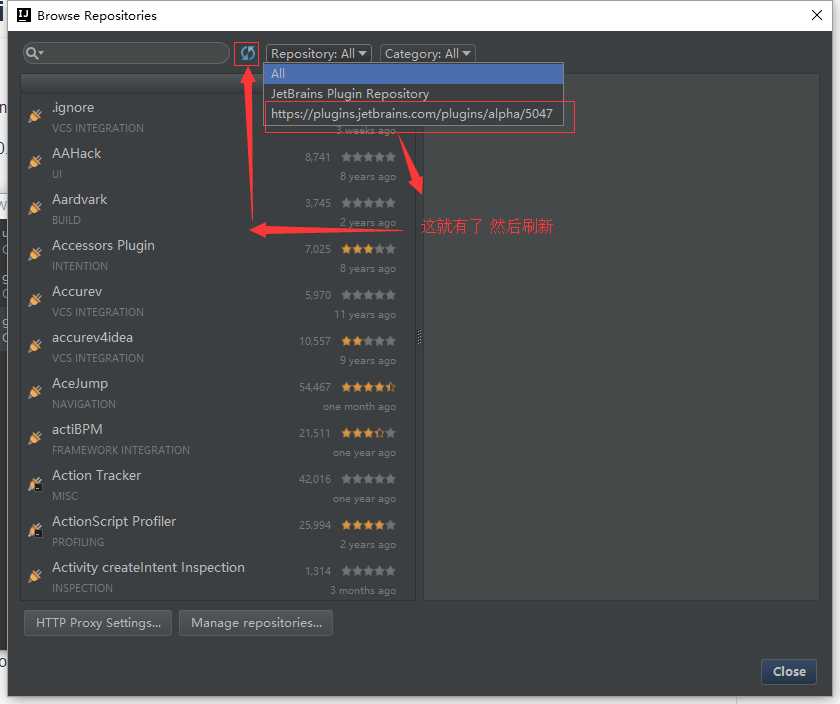The image size is (840, 704).
Task: Click Action Tracker download count 42,016
Action: click(x=315, y=479)
